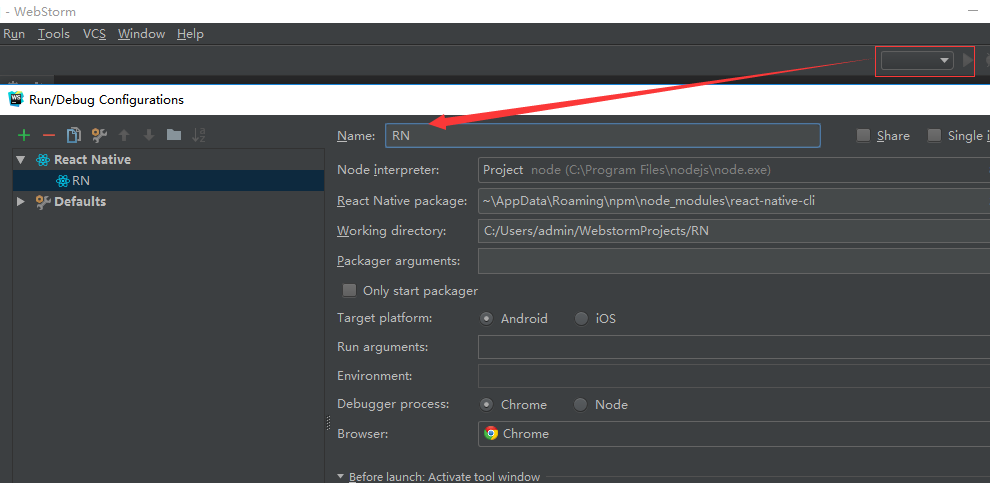This screenshot has width=990, height=483.
Task: Enable the Share checkbox
Action: (863, 135)
